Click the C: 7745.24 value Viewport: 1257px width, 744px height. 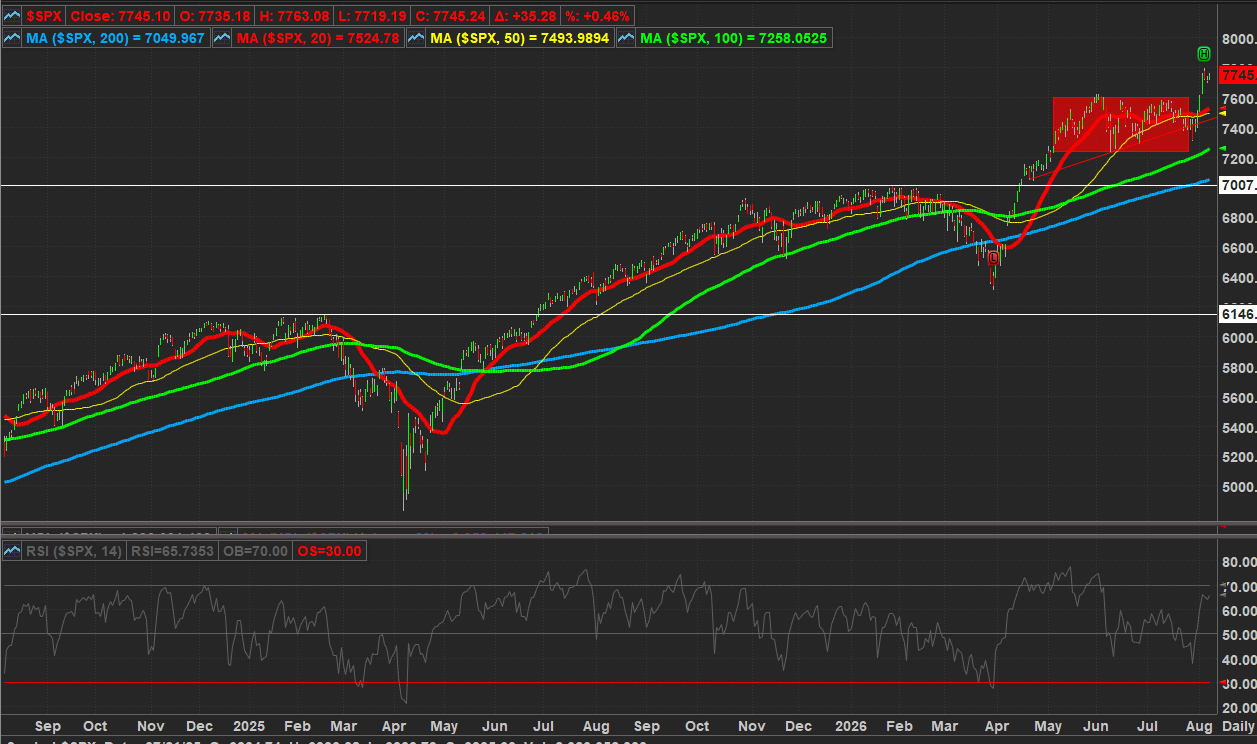click(x=451, y=17)
